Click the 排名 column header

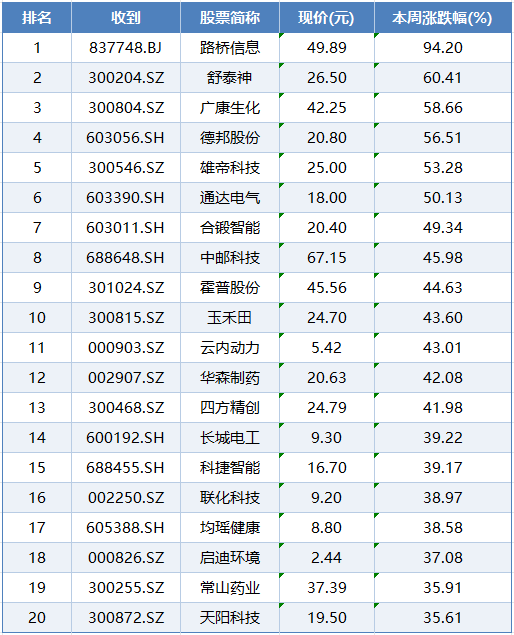pyautogui.click(x=37, y=17)
